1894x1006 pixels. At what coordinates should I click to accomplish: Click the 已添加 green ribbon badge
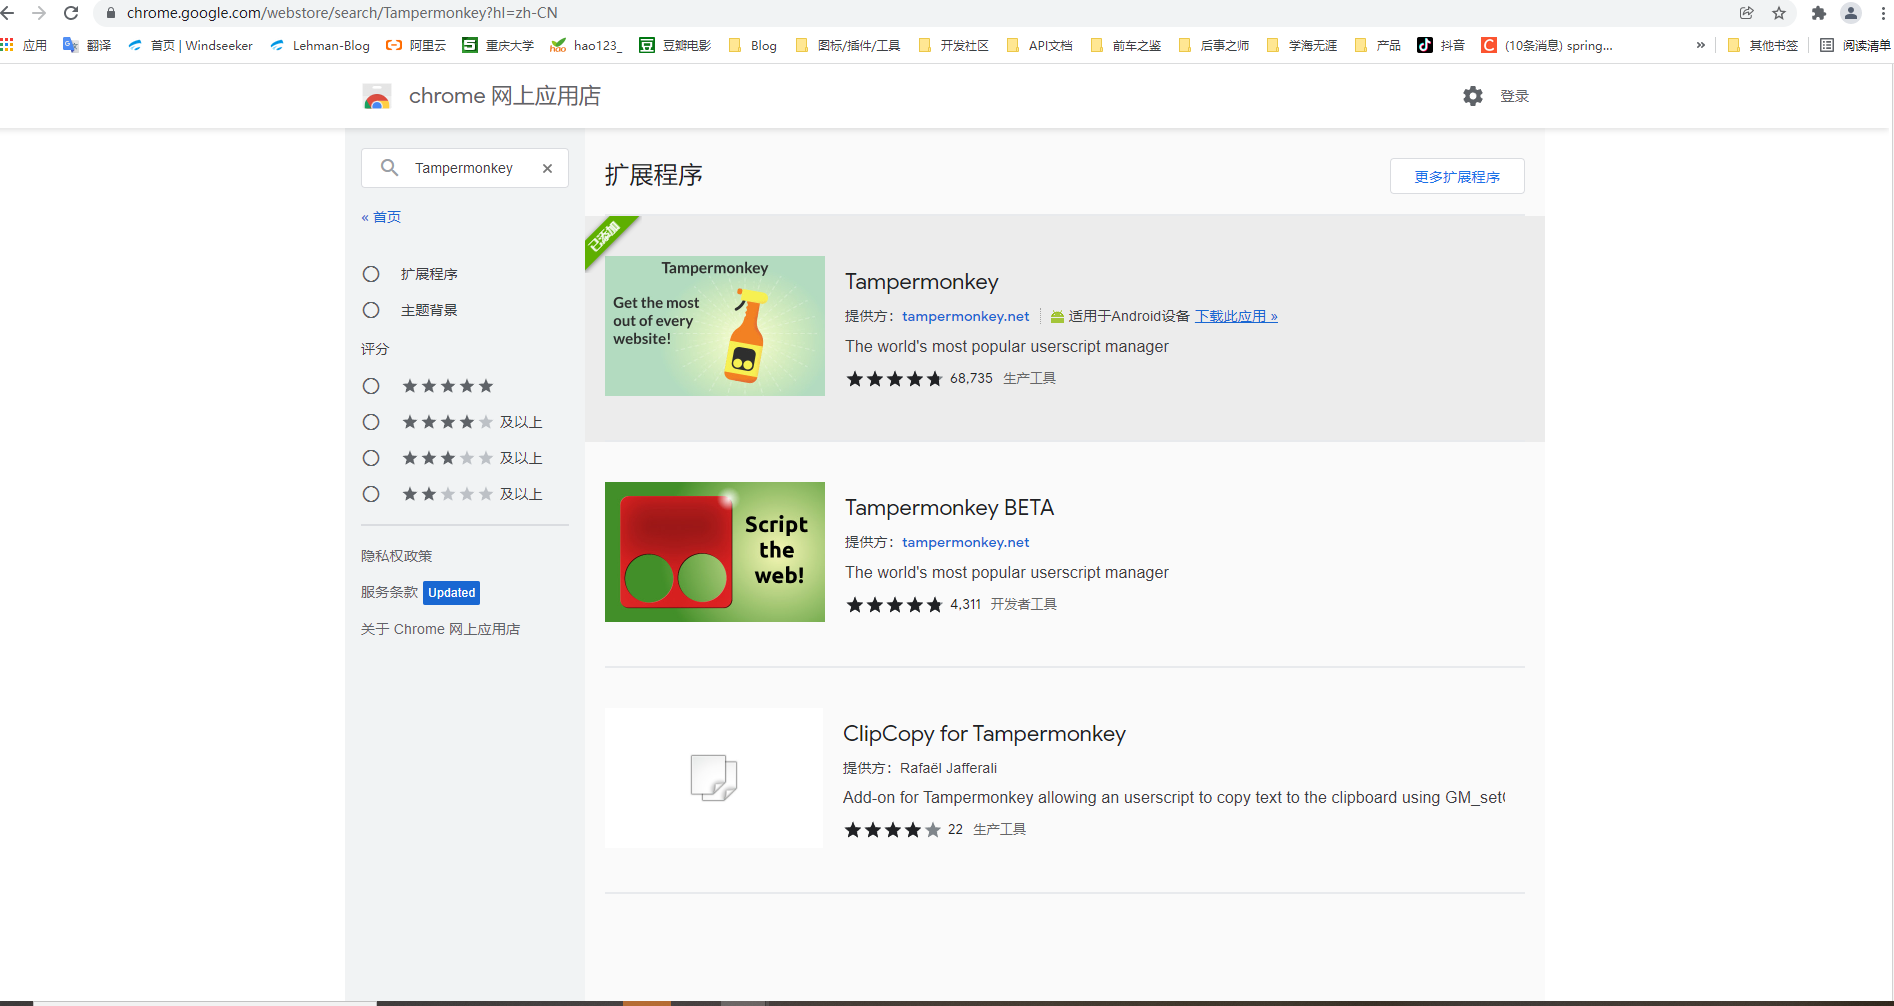tap(606, 238)
